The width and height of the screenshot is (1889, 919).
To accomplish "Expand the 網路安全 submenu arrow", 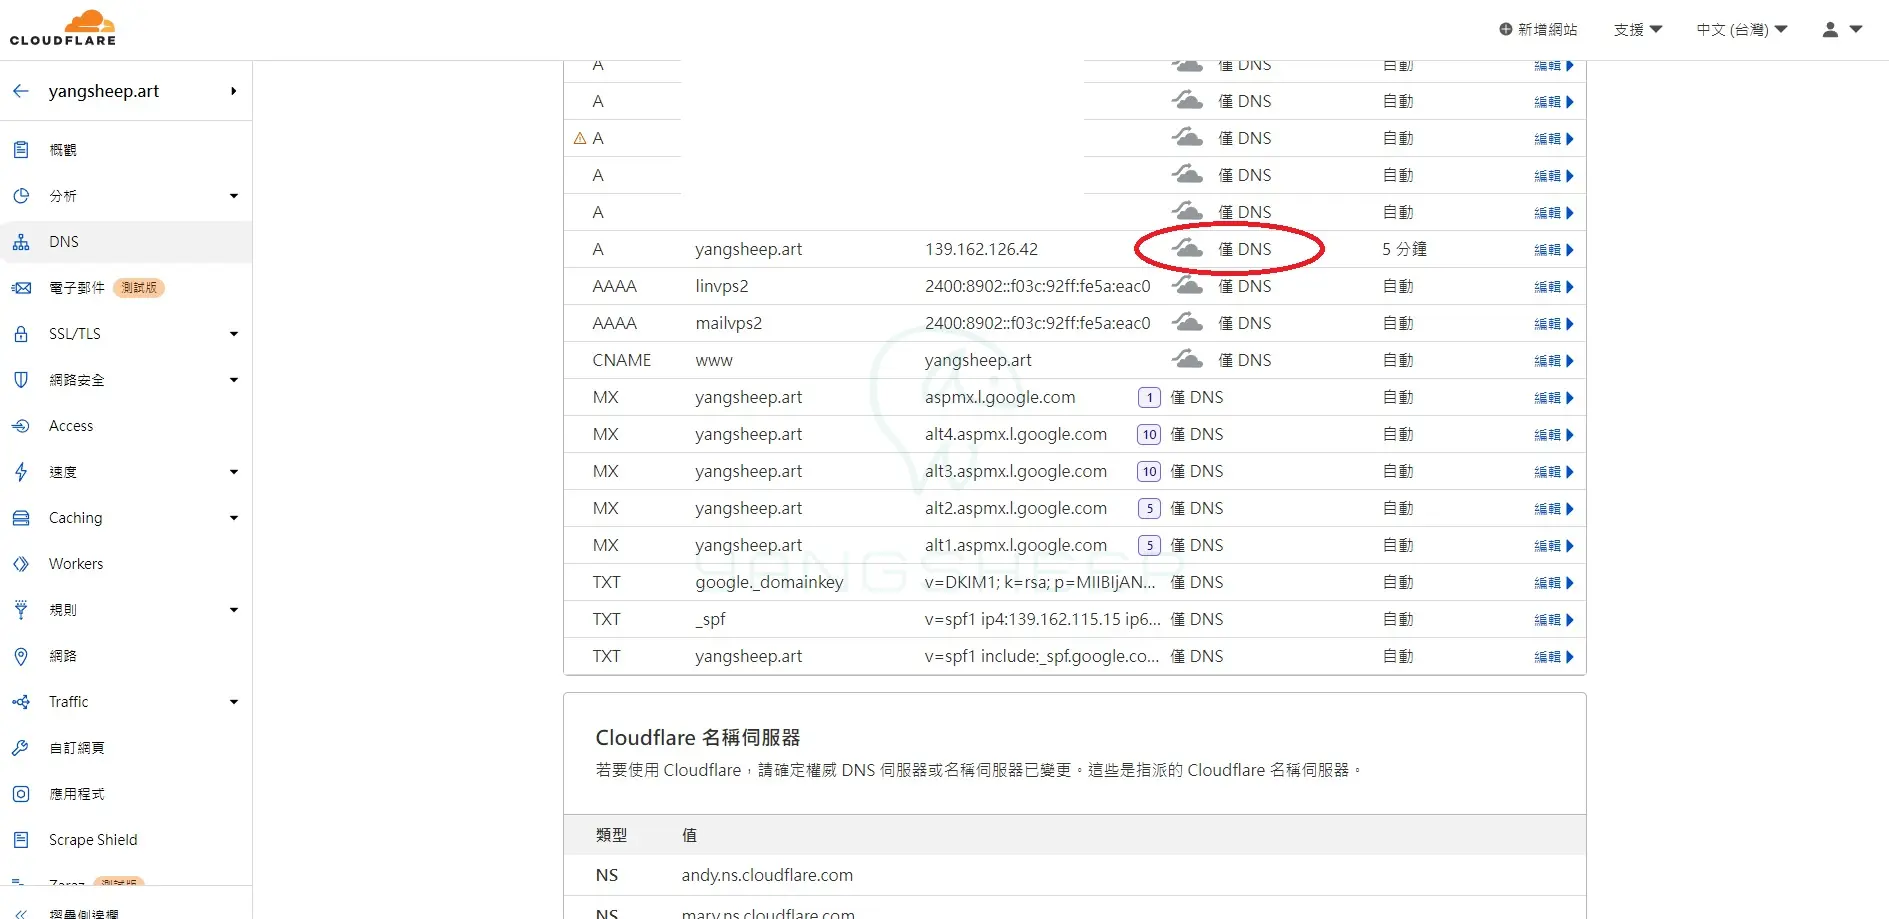I will click(234, 380).
